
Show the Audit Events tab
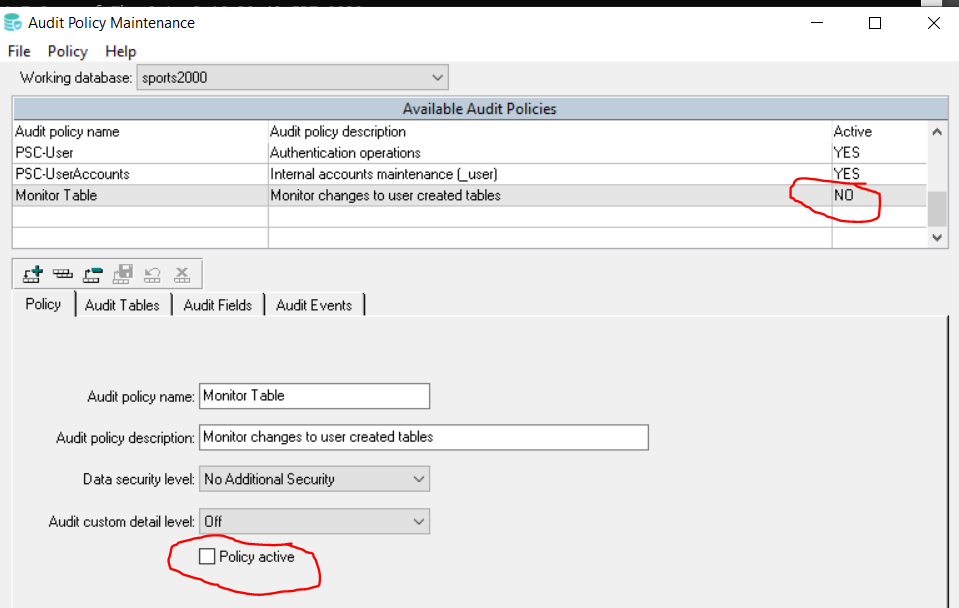coord(314,305)
